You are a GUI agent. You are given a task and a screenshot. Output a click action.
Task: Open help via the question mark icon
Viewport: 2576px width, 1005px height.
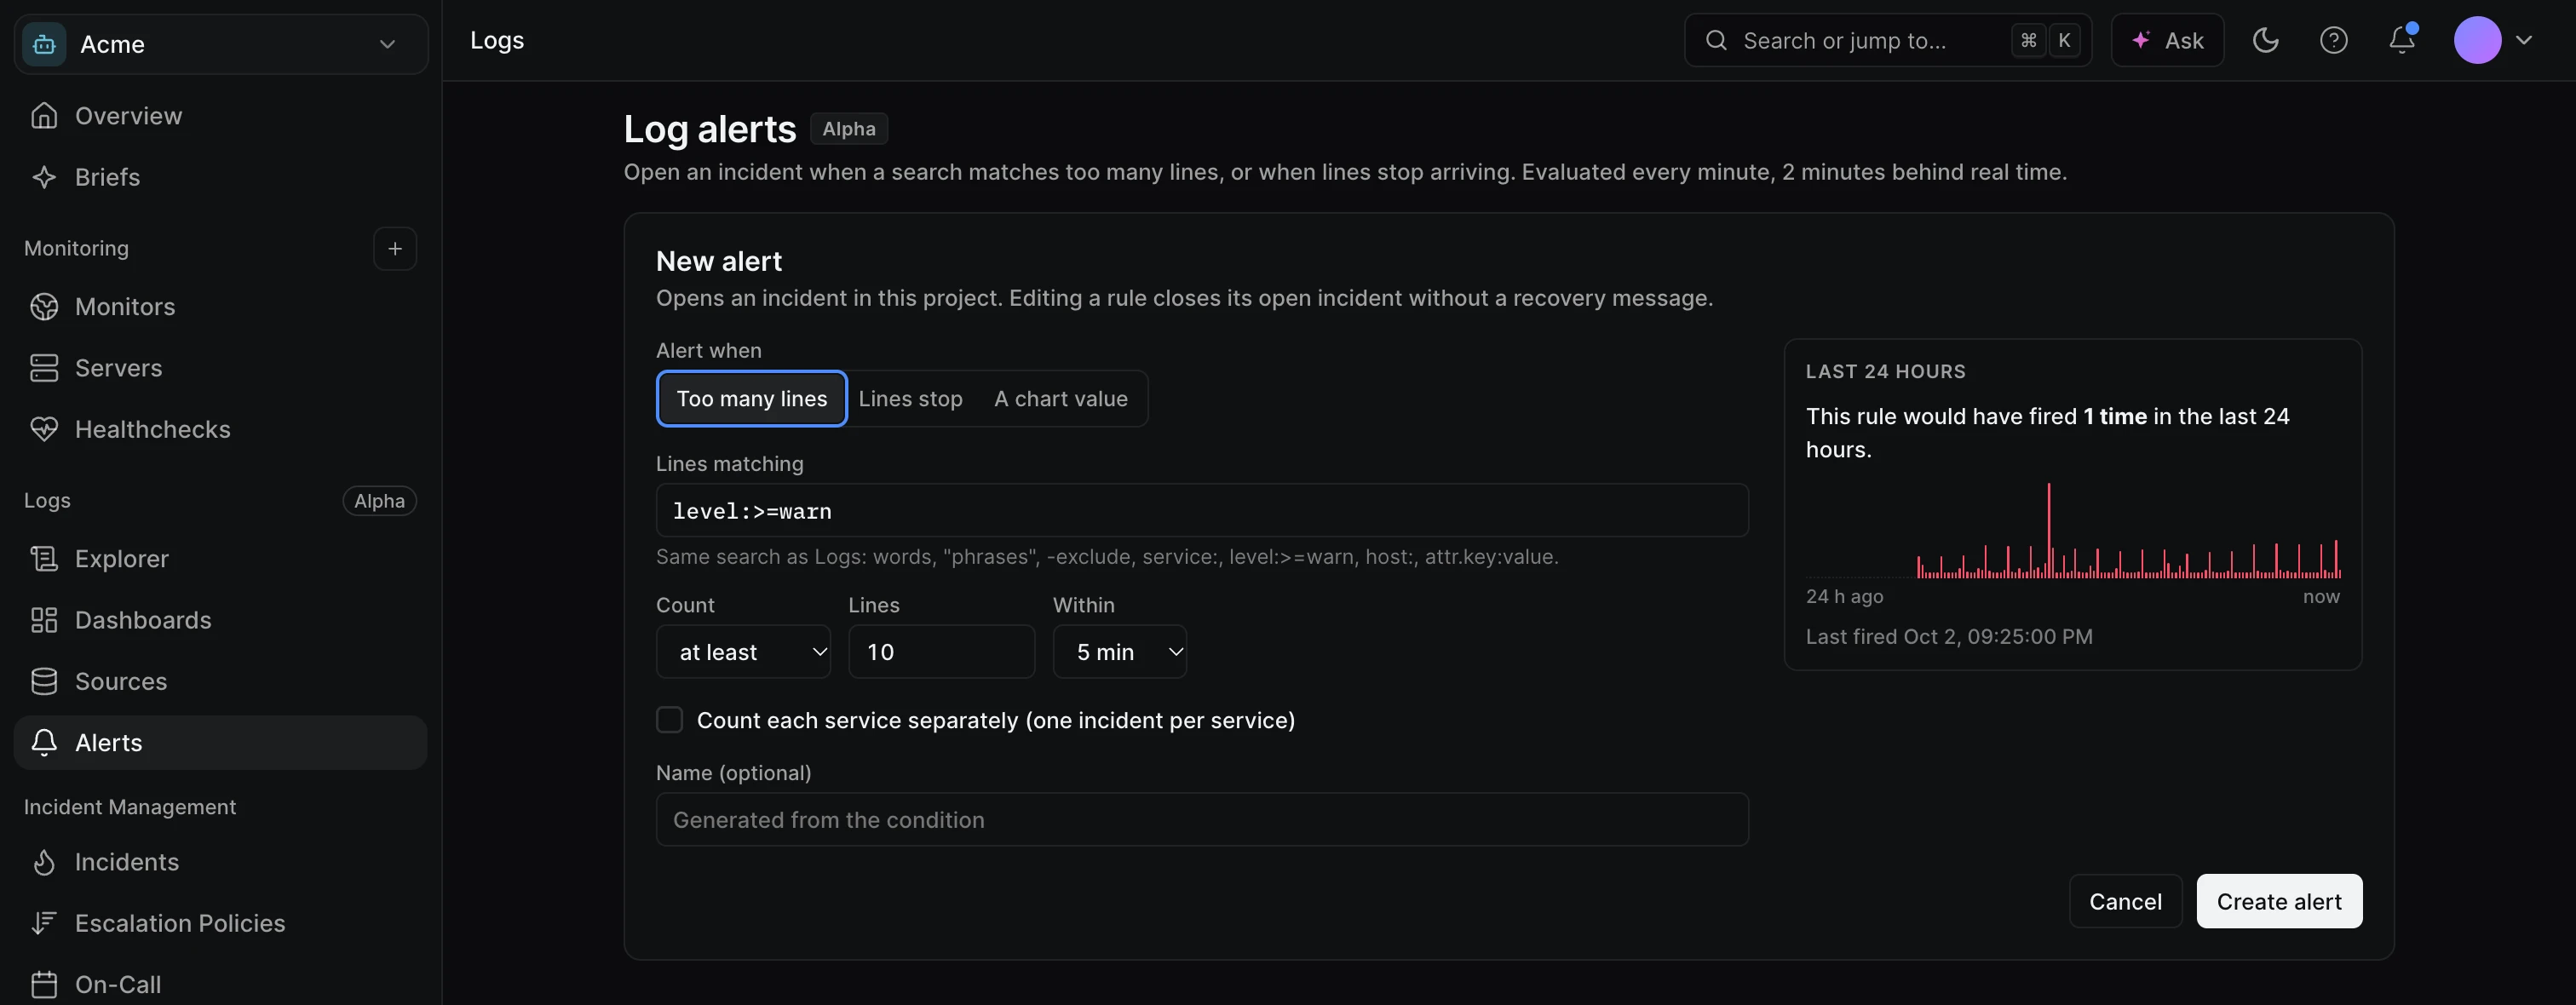pos(2333,40)
